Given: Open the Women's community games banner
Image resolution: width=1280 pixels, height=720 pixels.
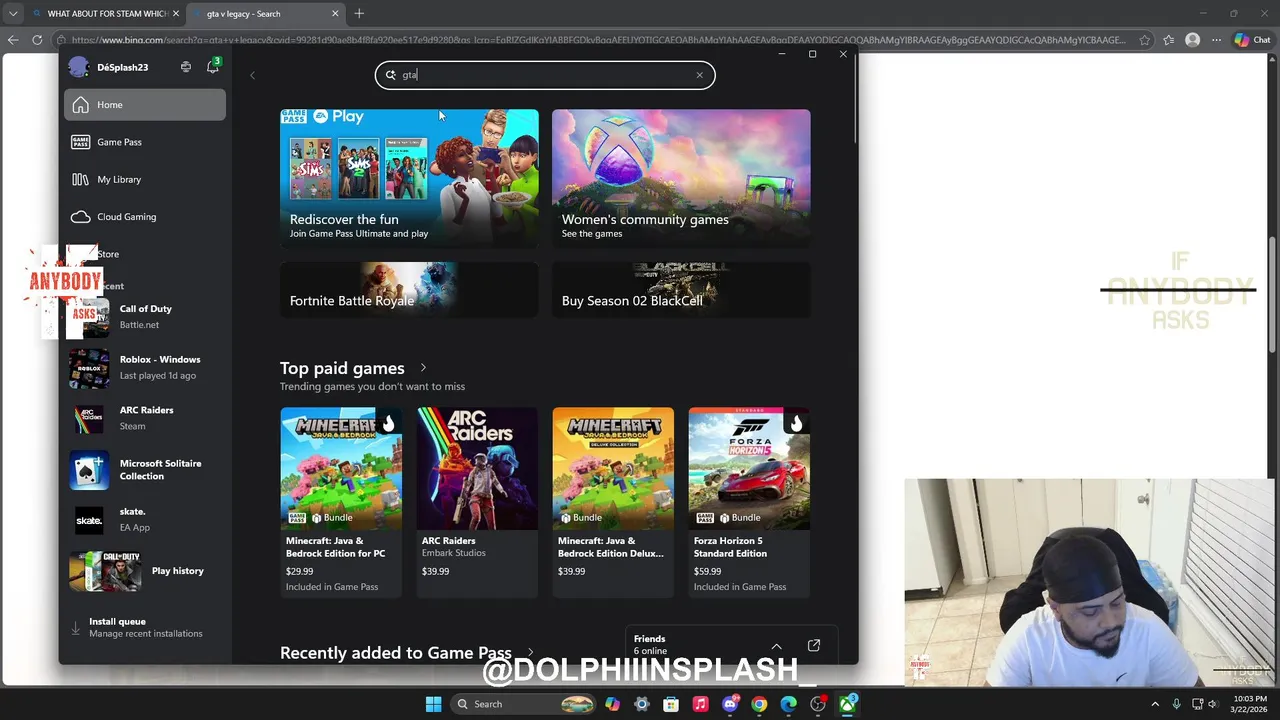Looking at the screenshot, I should (681, 178).
